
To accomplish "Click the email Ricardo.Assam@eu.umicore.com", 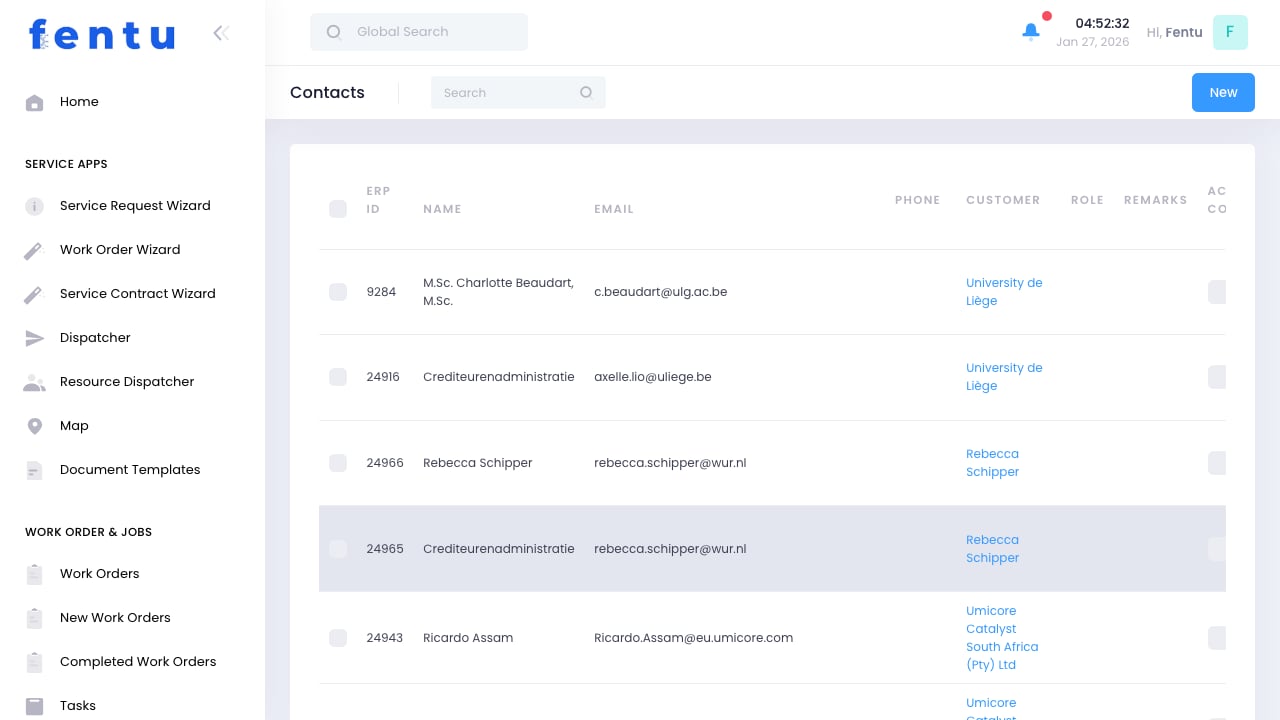I will click(x=693, y=638).
